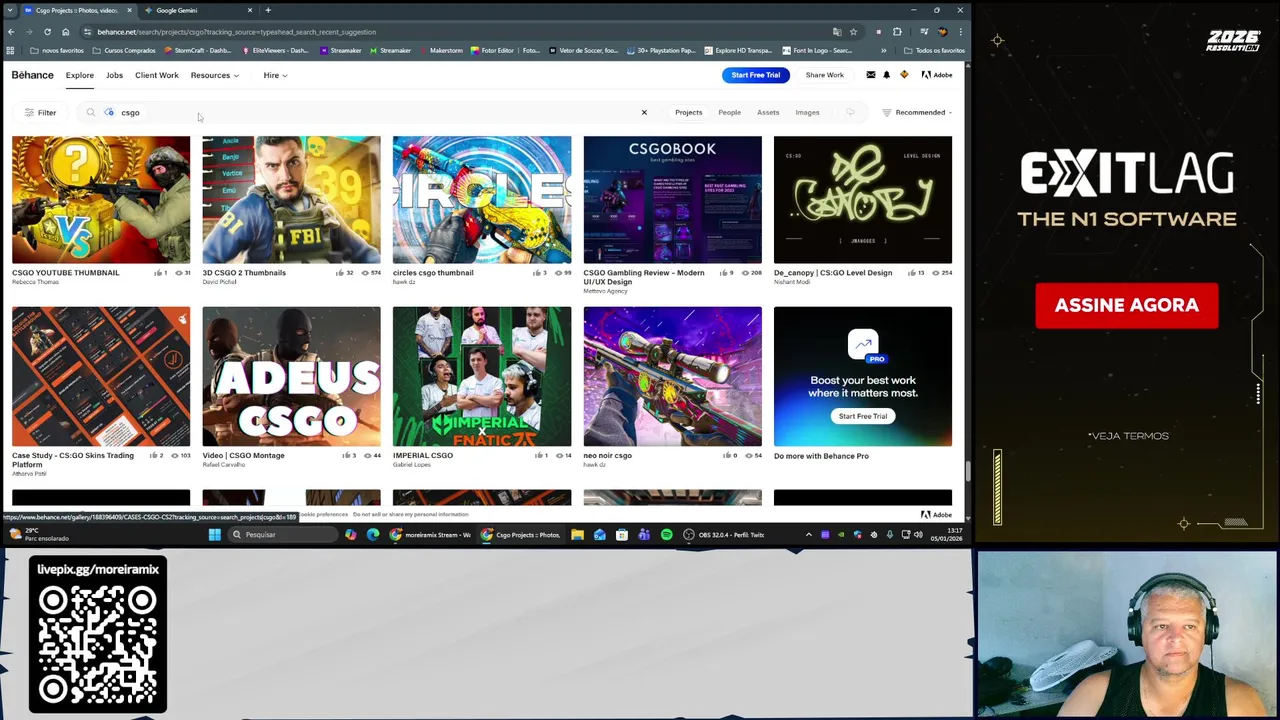Viewport: 1280px width, 720px height.
Task: Show hidden system tray icons chevron
Action: click(x=809, y=535)
